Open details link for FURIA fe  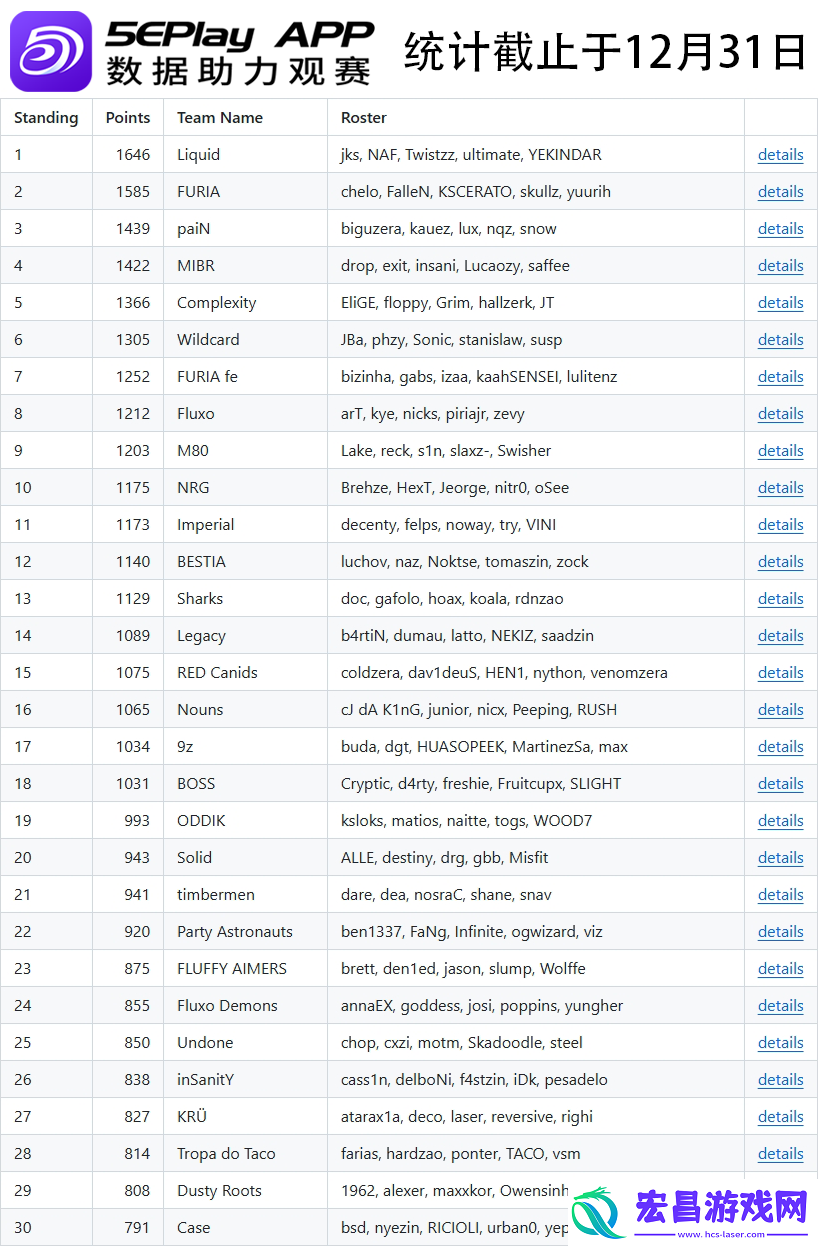coord(780,377)
